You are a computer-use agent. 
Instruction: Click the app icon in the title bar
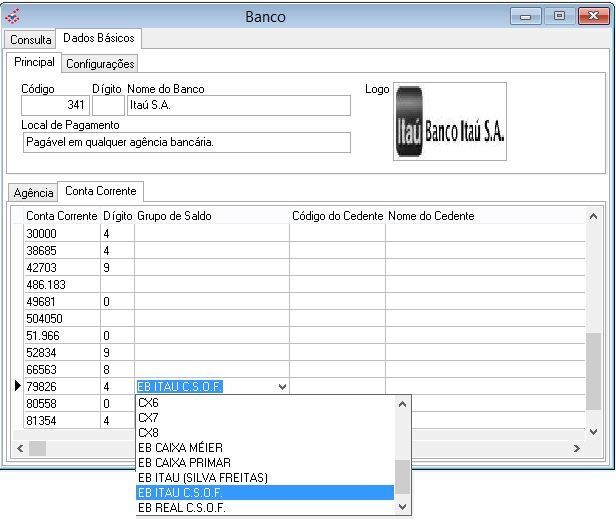pos(13,17)
